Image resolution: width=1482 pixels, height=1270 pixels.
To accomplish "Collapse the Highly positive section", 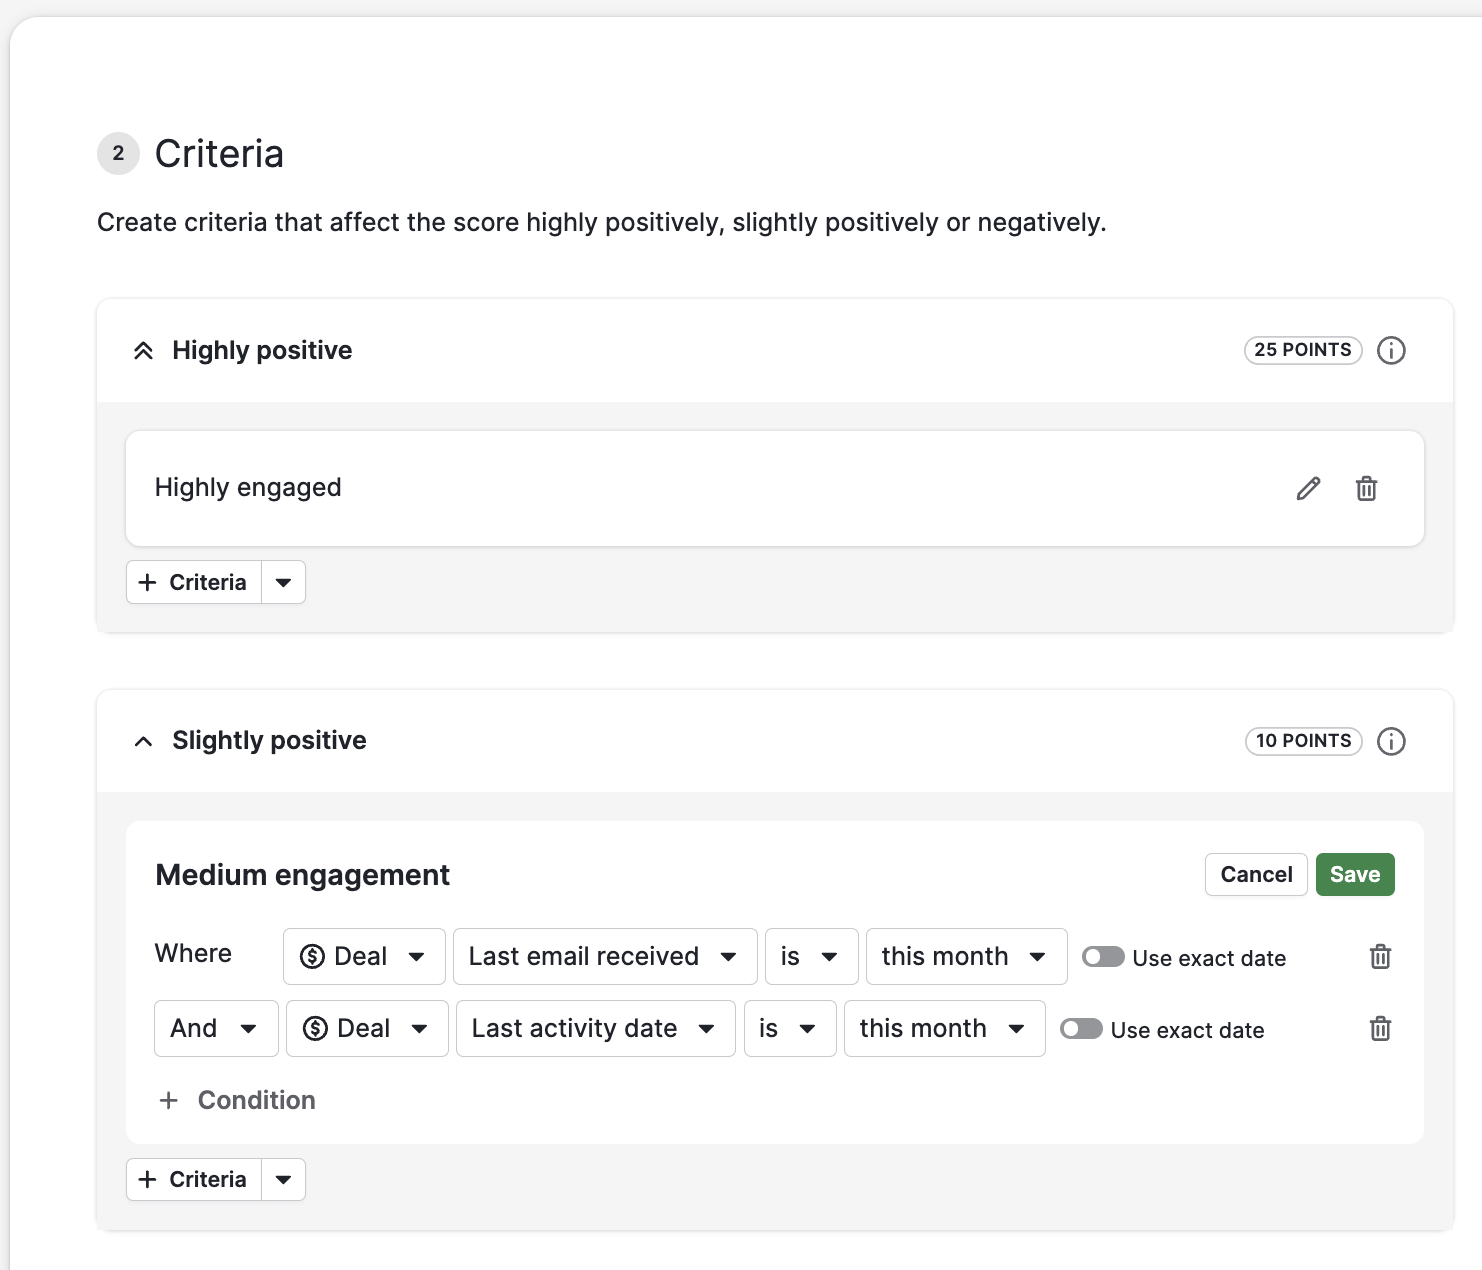I will point(143,351).
